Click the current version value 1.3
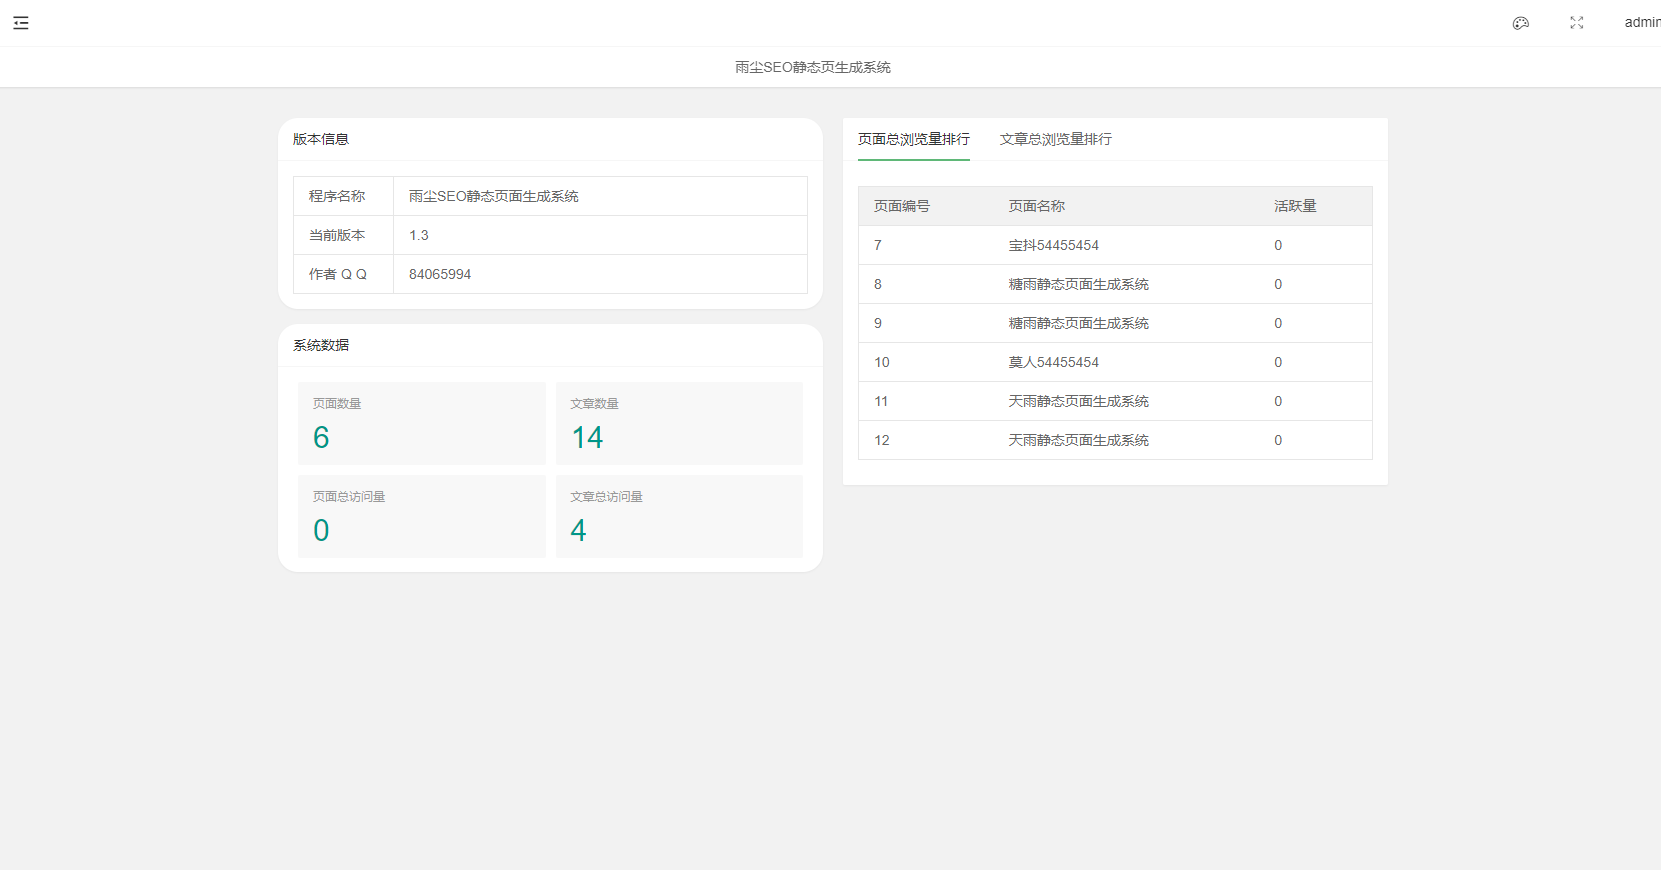Image resolution: width=1661 pixels, height=870 pixels. pos(418,235)
